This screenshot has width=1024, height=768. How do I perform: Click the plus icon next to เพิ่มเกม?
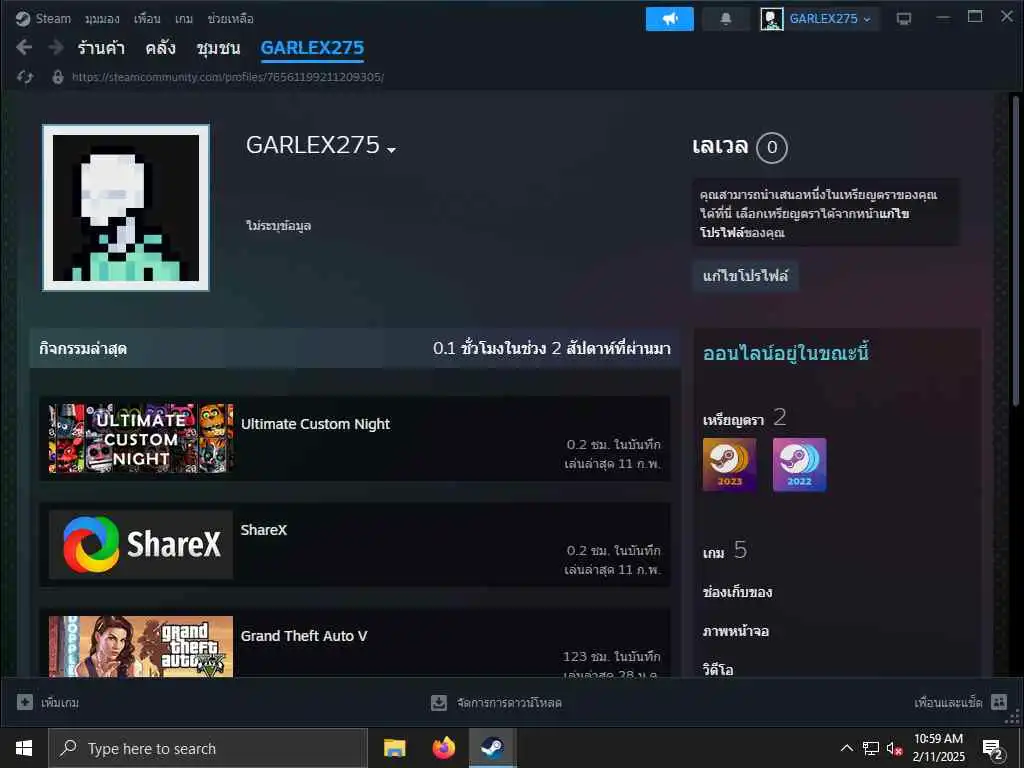point(25,702)
